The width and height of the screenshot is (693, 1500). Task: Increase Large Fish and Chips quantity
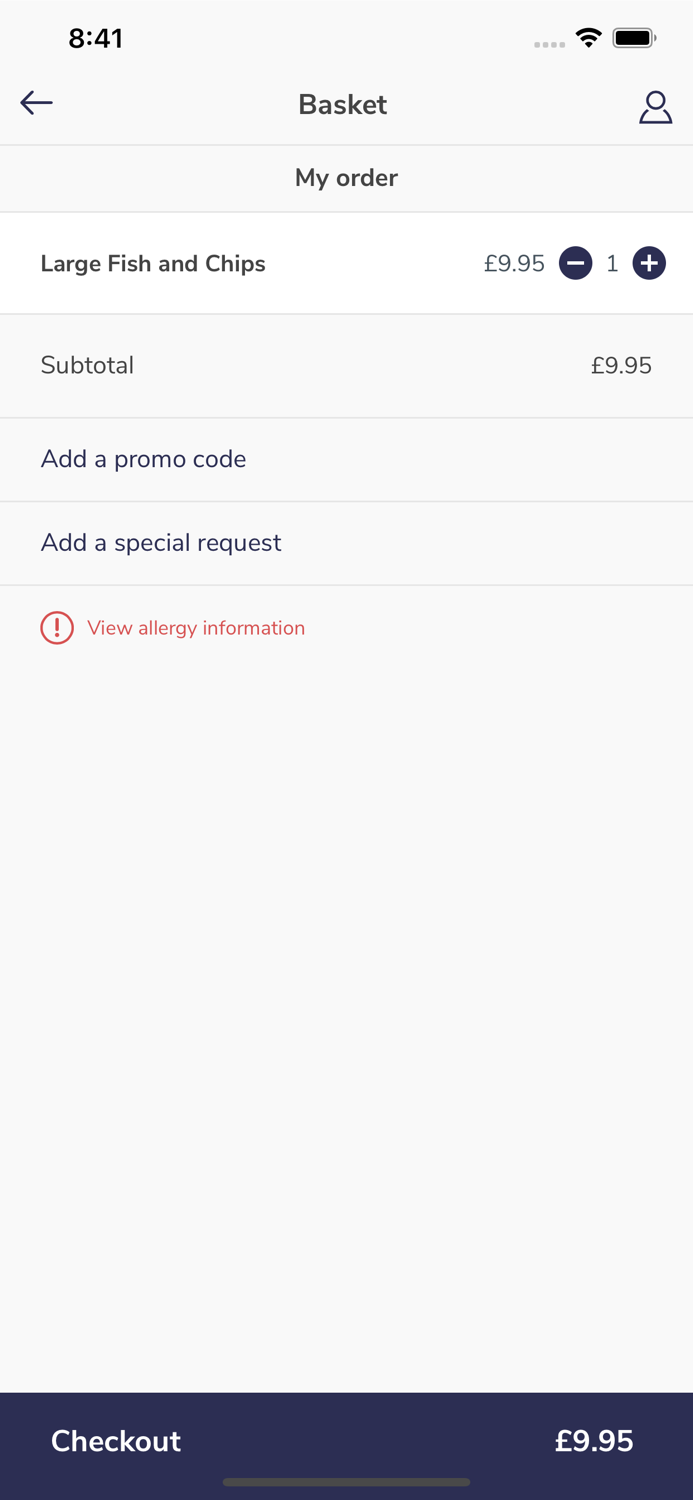click(649, 264)
